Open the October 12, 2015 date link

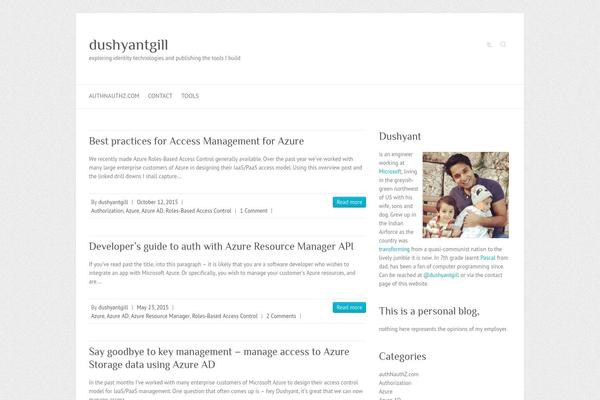coord(157,202)
